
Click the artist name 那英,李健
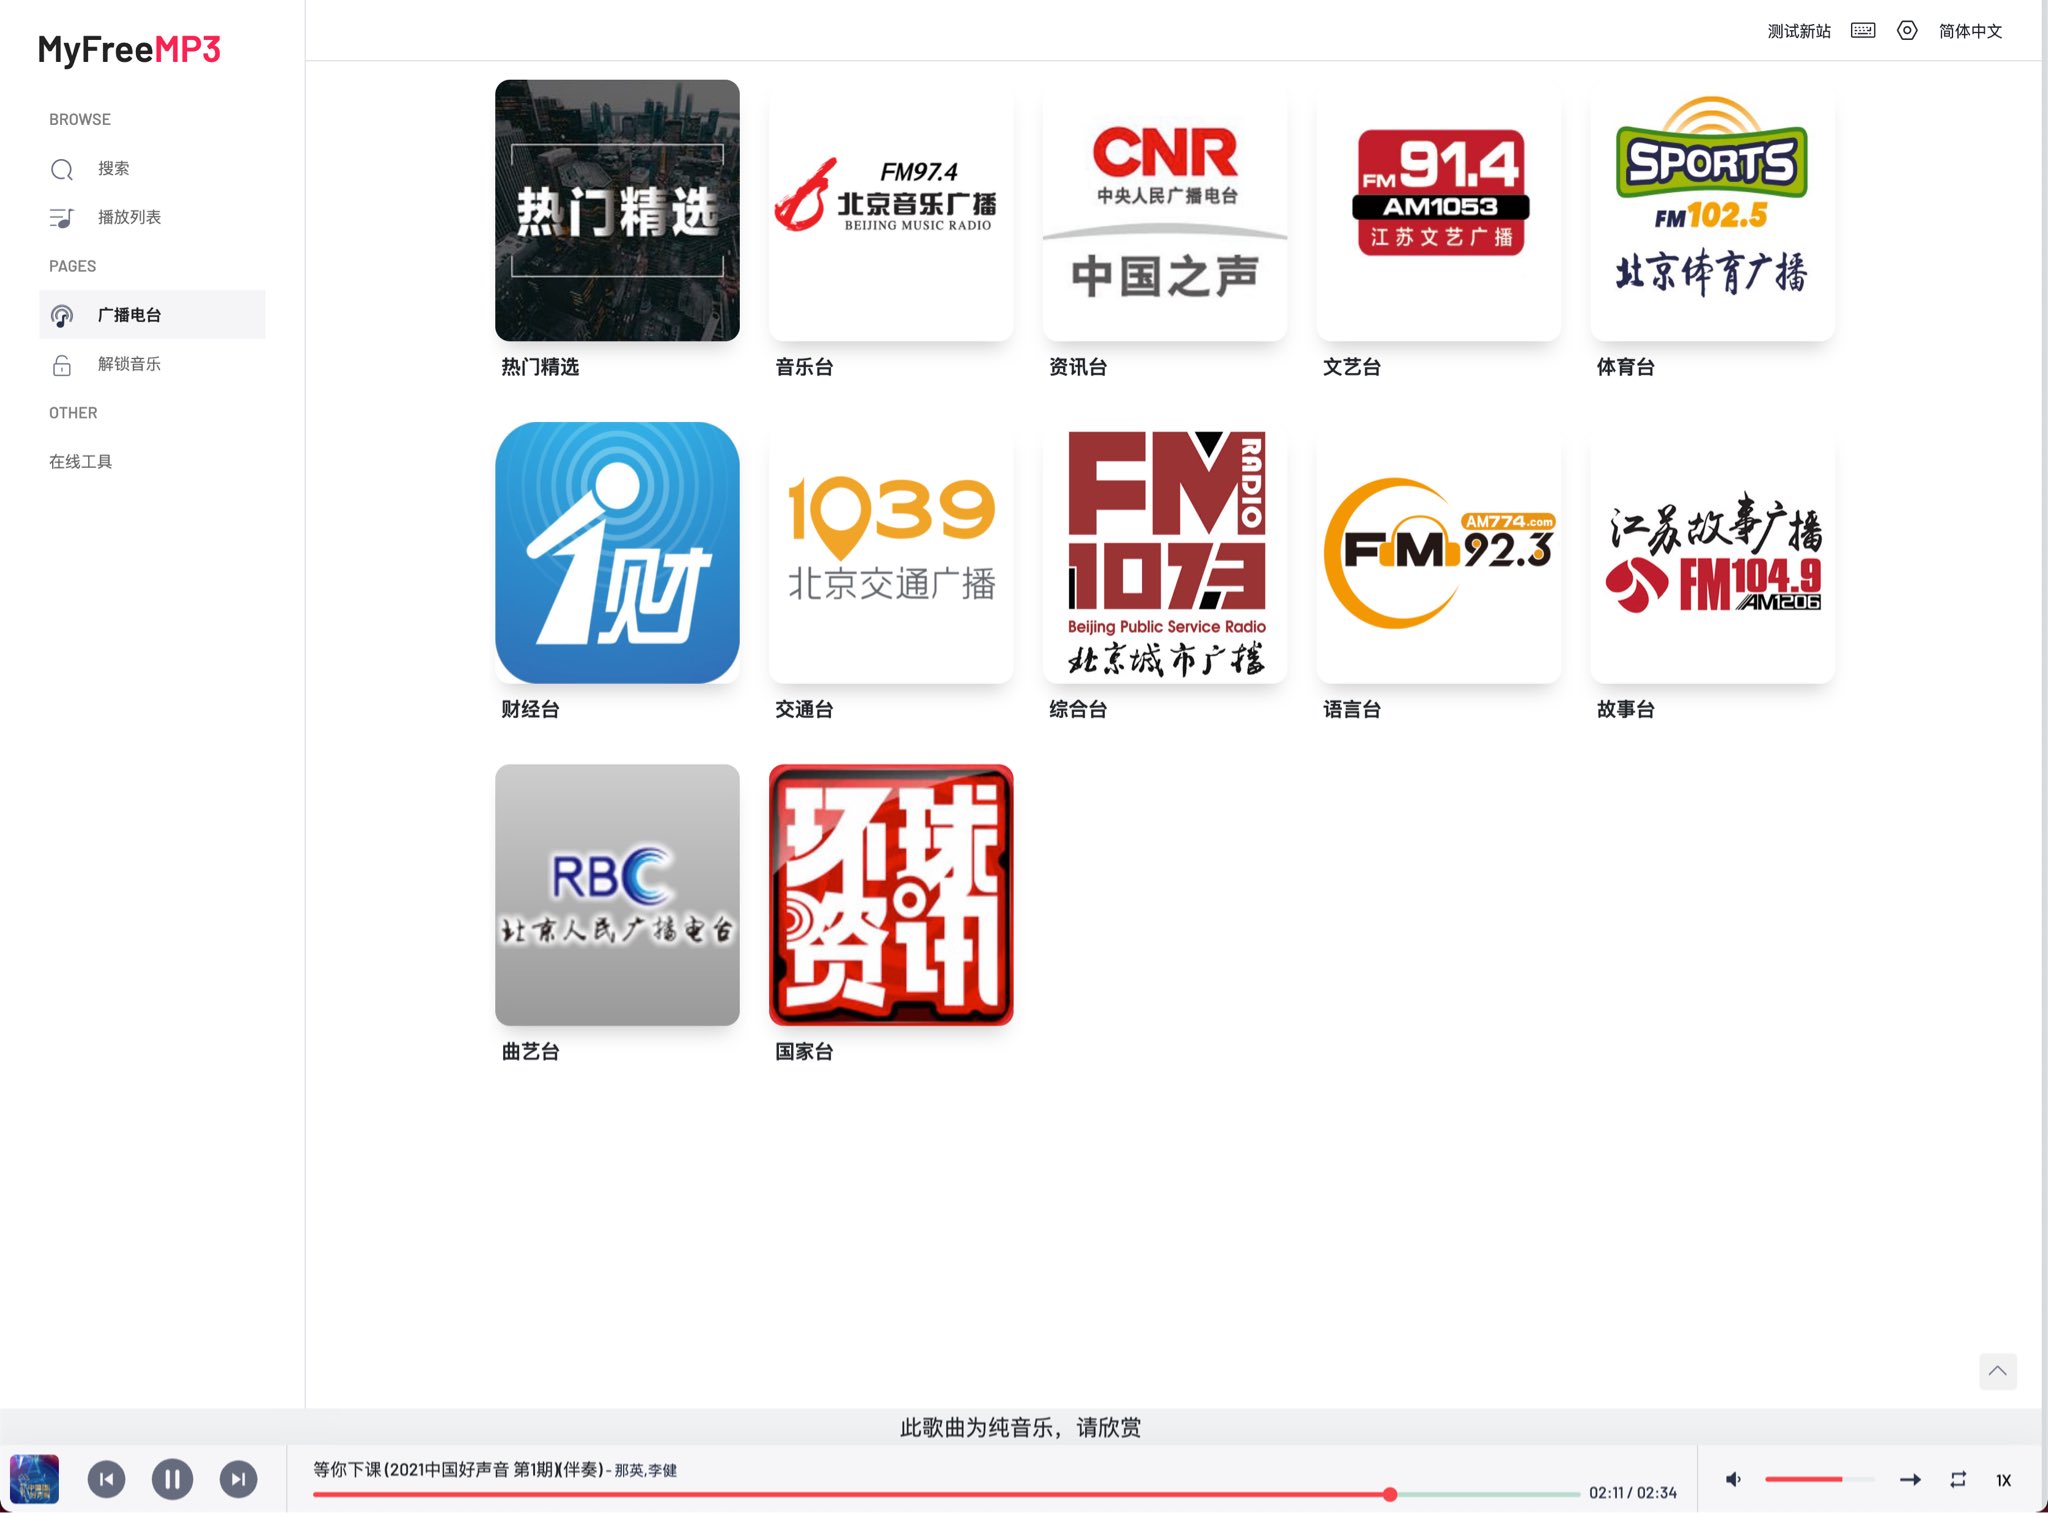646,1470
